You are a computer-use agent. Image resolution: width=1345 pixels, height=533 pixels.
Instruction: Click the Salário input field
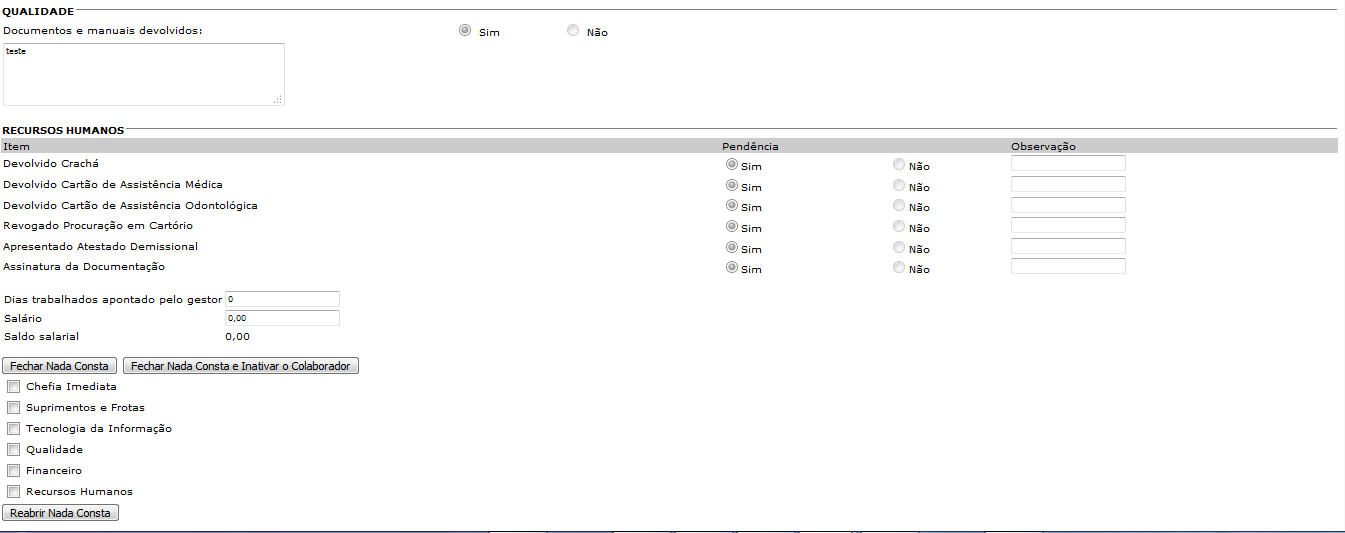283,318
